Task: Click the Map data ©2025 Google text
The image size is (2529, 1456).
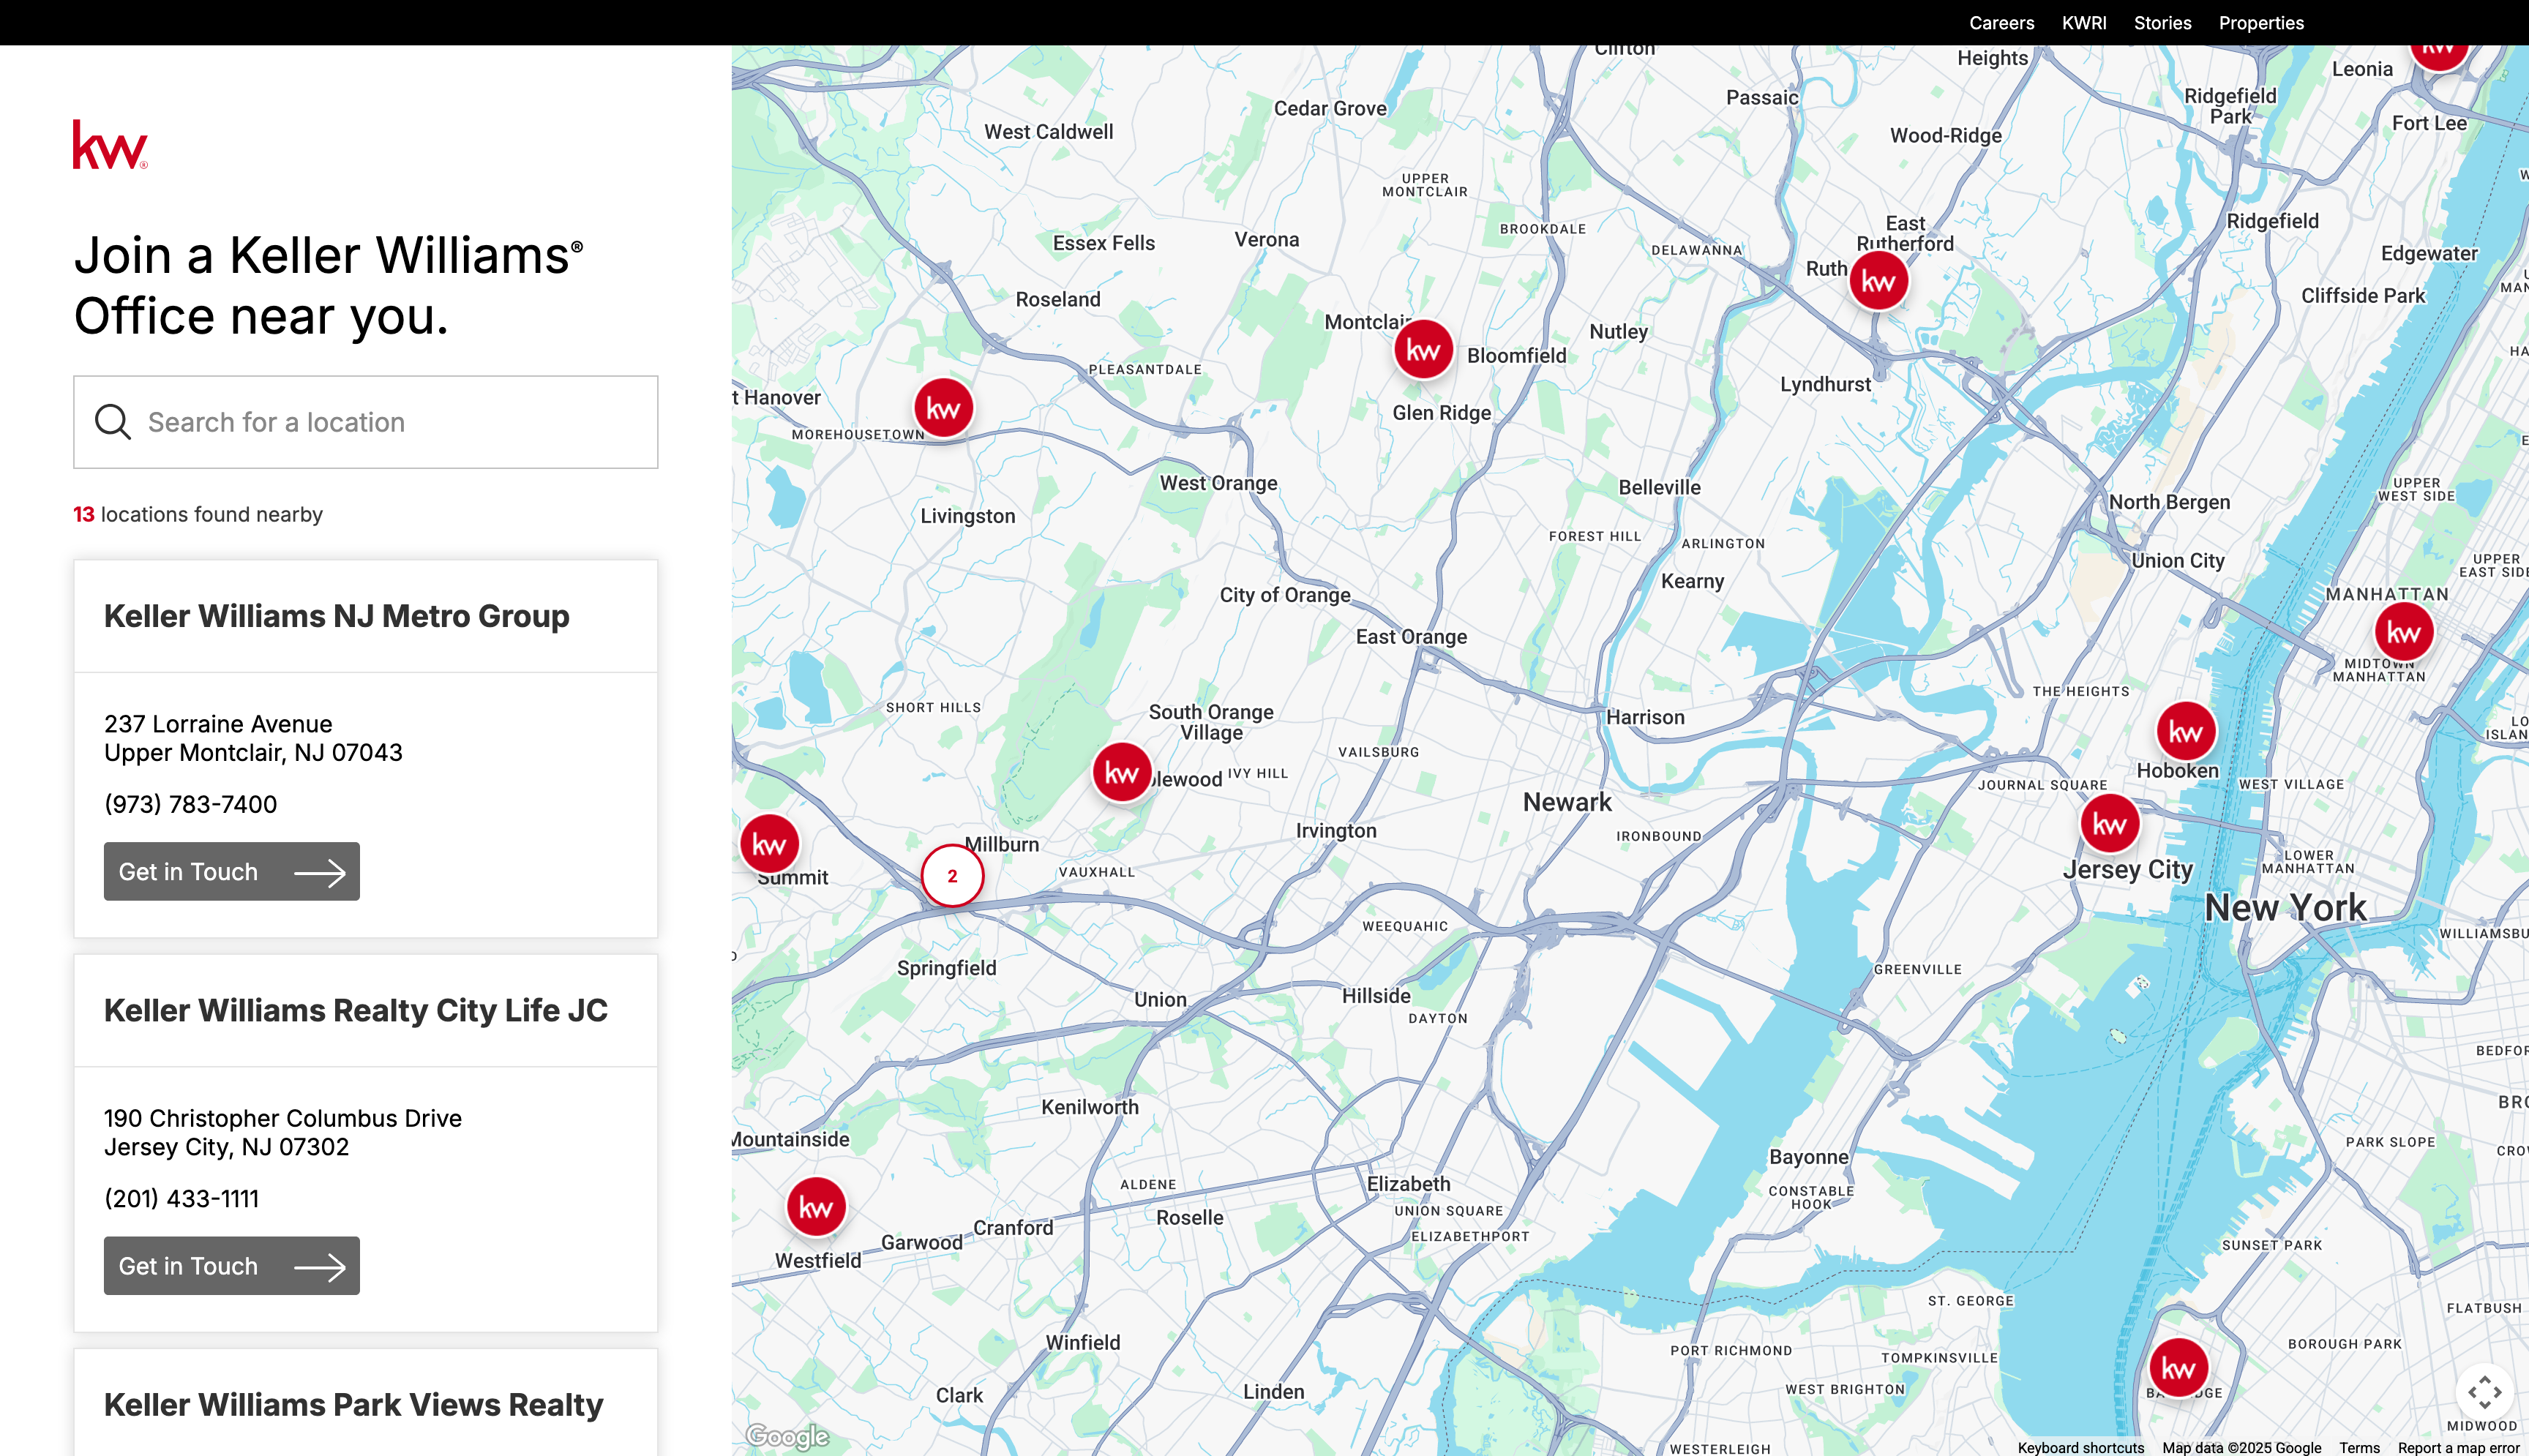Action: pos(2241,1447)
